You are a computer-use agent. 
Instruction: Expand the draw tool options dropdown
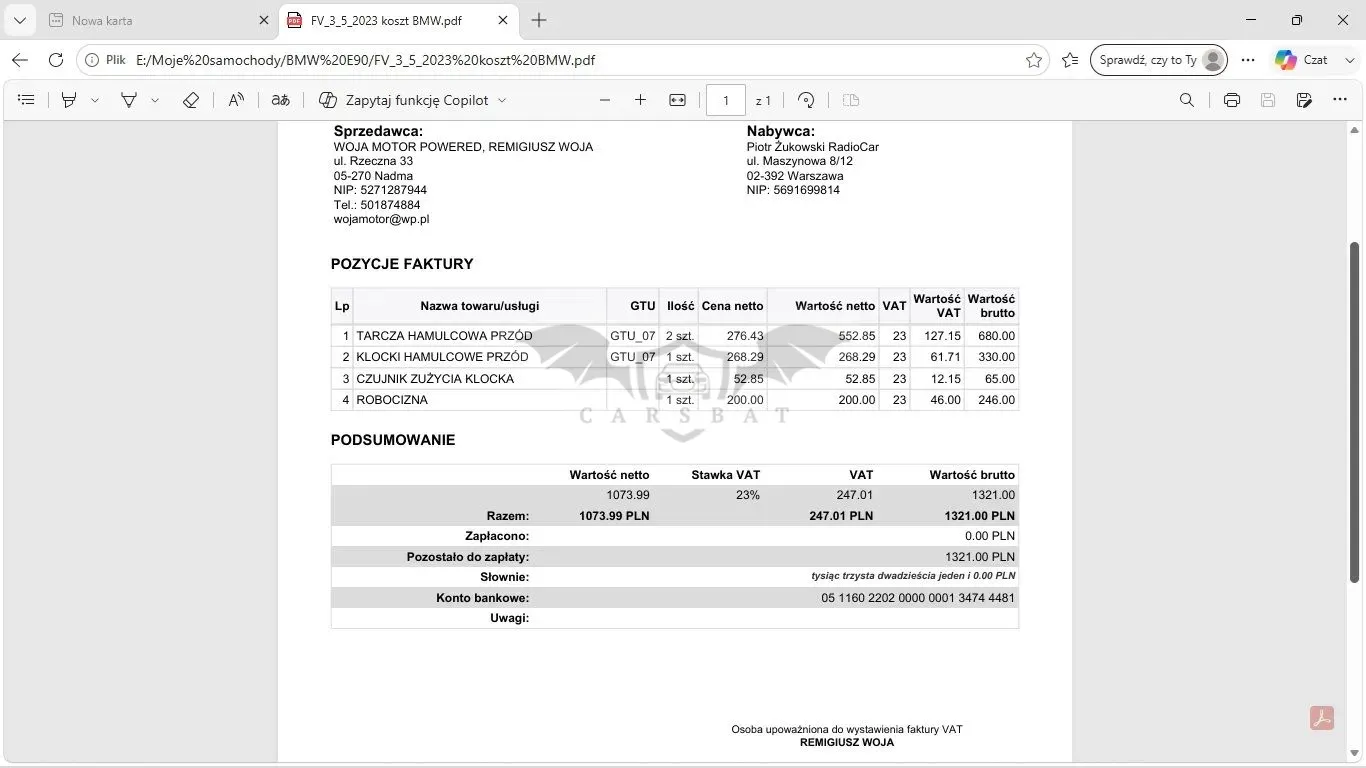tap(155, 100)
